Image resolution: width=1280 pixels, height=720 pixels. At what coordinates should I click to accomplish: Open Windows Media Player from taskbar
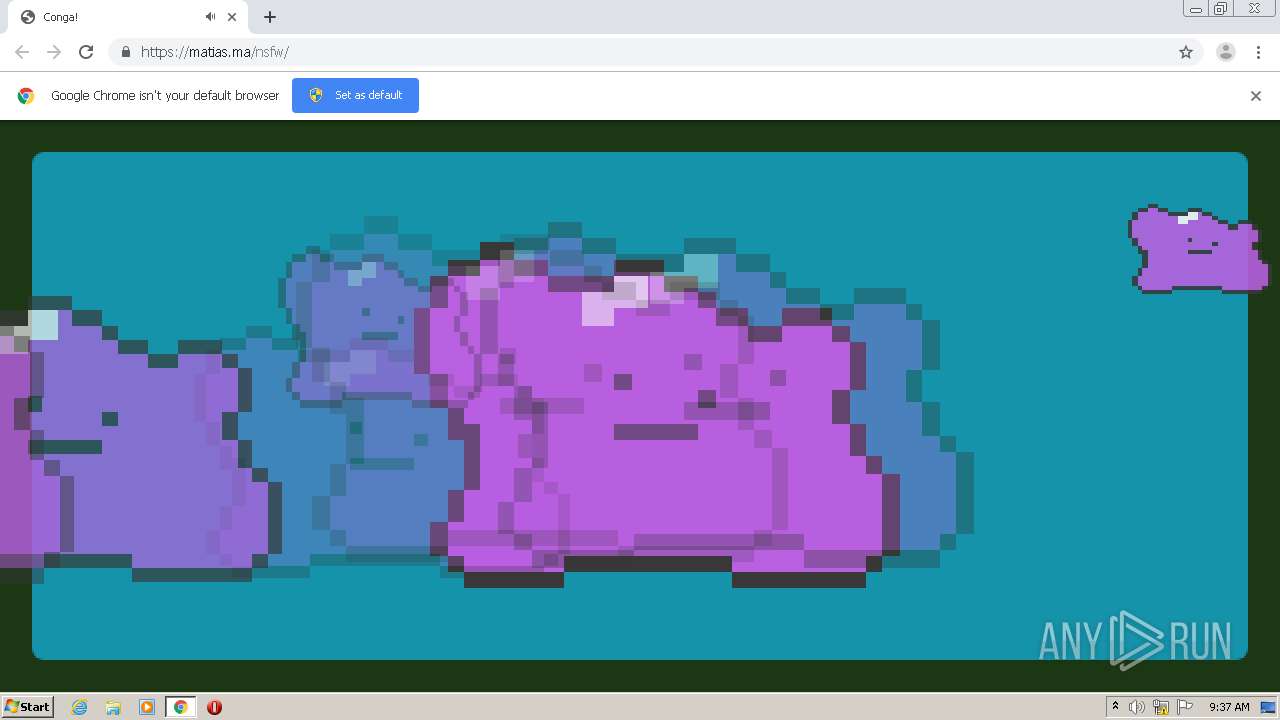pos(146,707)
